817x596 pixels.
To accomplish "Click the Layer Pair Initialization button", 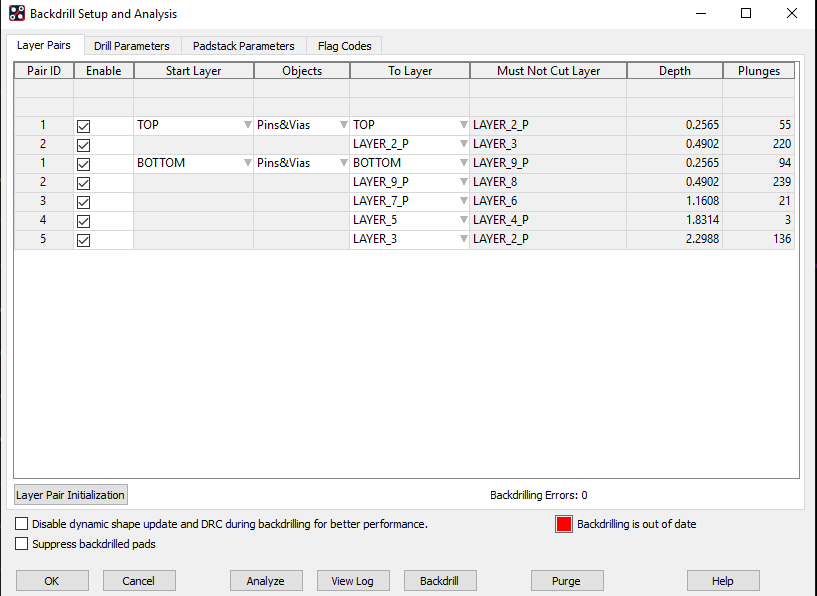I will (x=70, y=495).
